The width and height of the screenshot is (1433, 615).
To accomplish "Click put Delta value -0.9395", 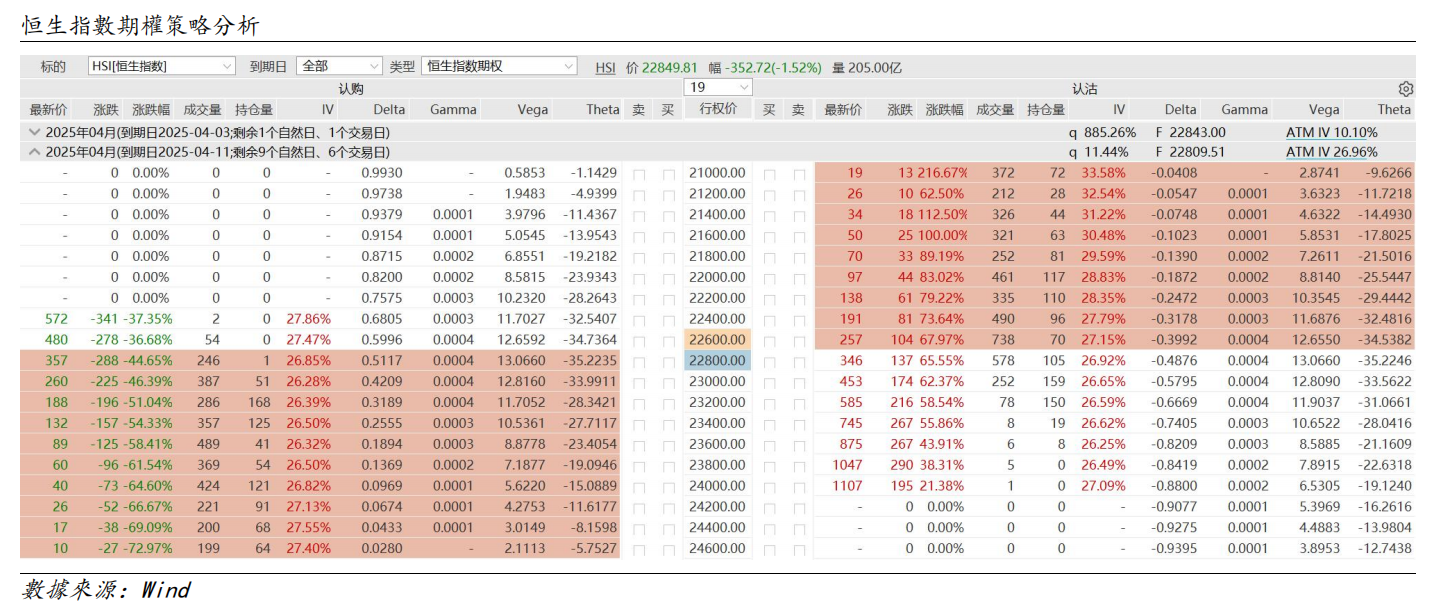I will point(1174,548).
